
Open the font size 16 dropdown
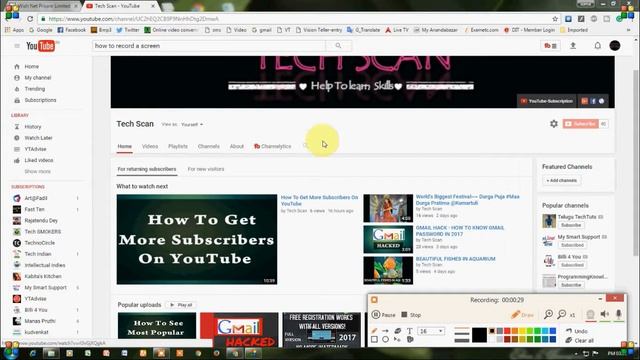(x=431, y=331)
